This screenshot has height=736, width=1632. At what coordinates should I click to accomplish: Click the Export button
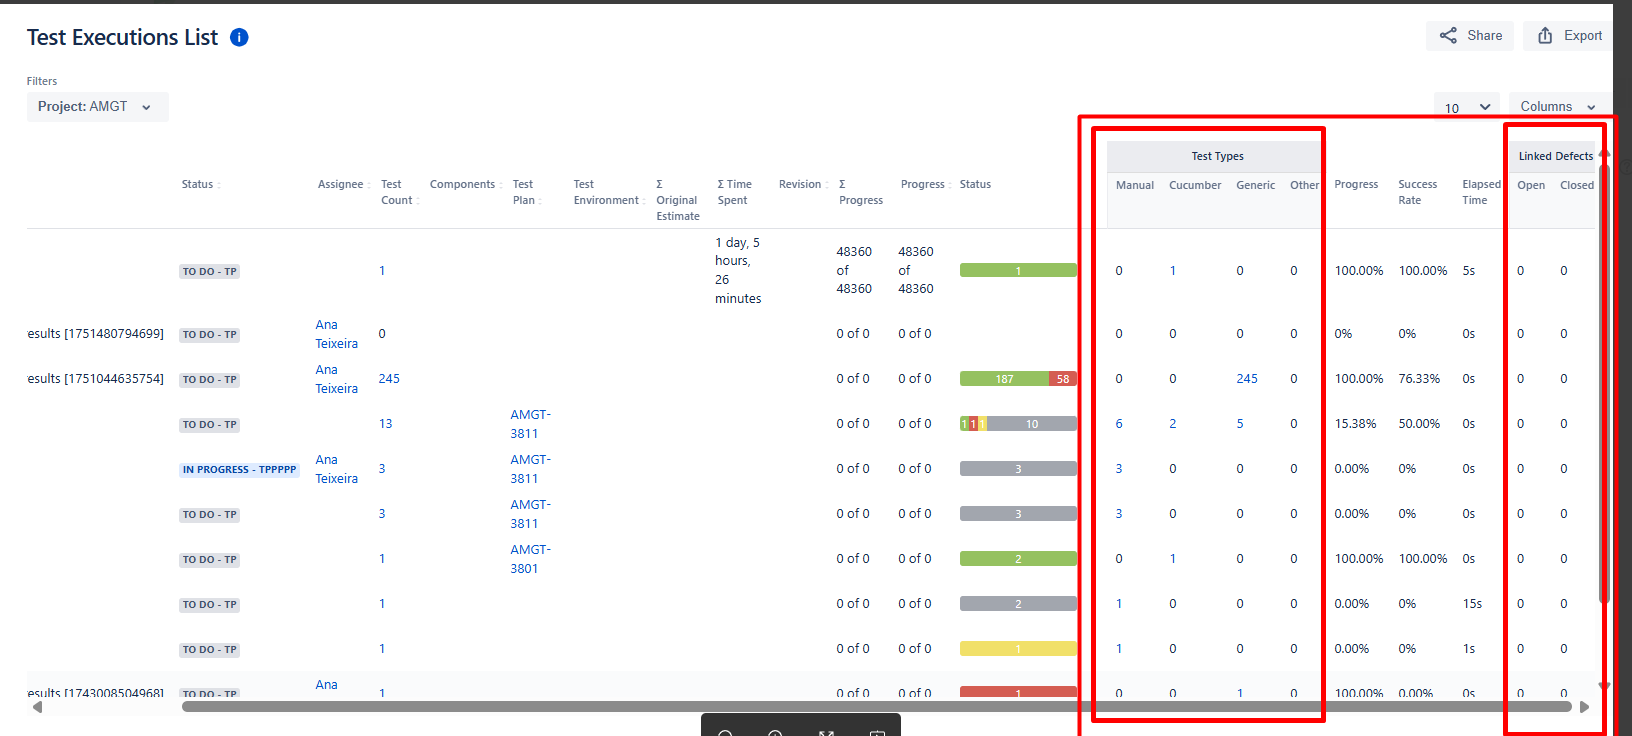point(1569,36)
